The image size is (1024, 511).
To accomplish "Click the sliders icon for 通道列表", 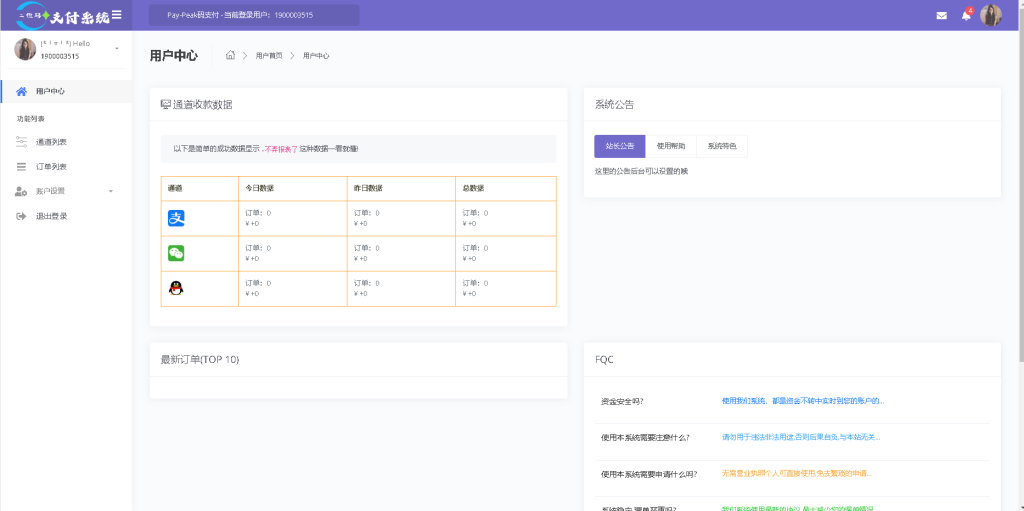I will [x=22, y=142].
